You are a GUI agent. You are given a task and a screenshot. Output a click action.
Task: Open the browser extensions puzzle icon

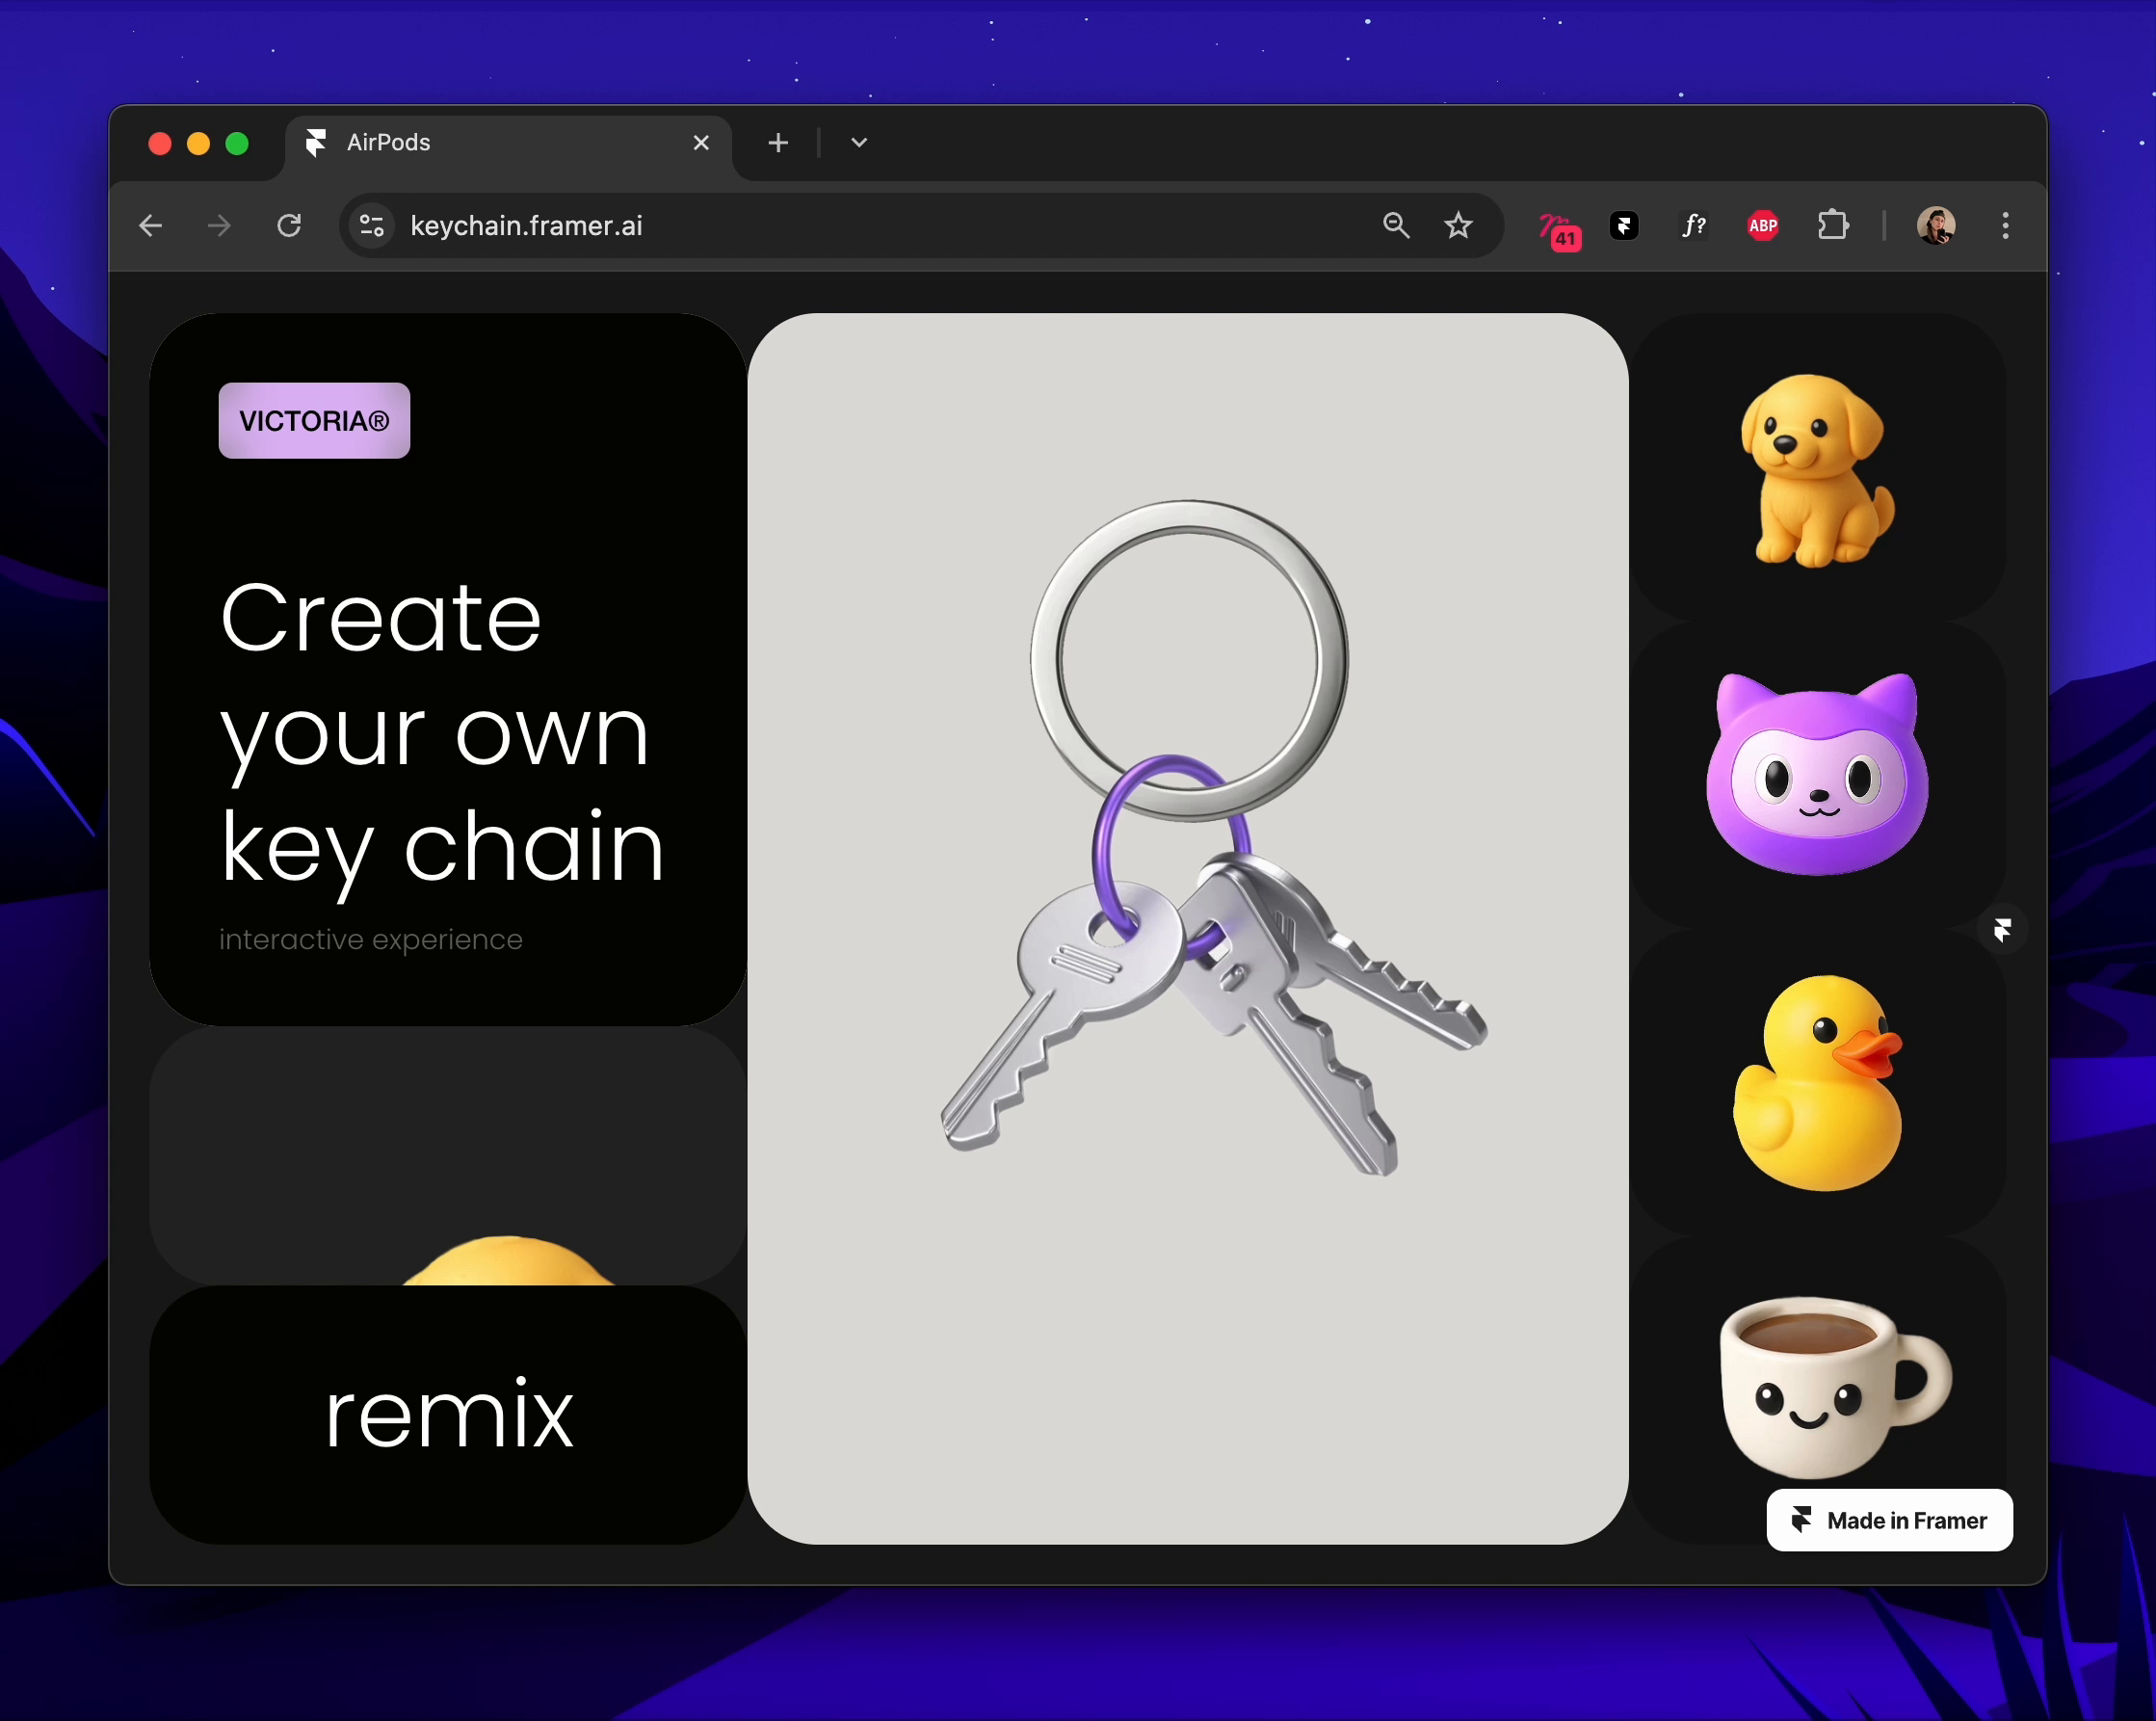[1833, 226]
